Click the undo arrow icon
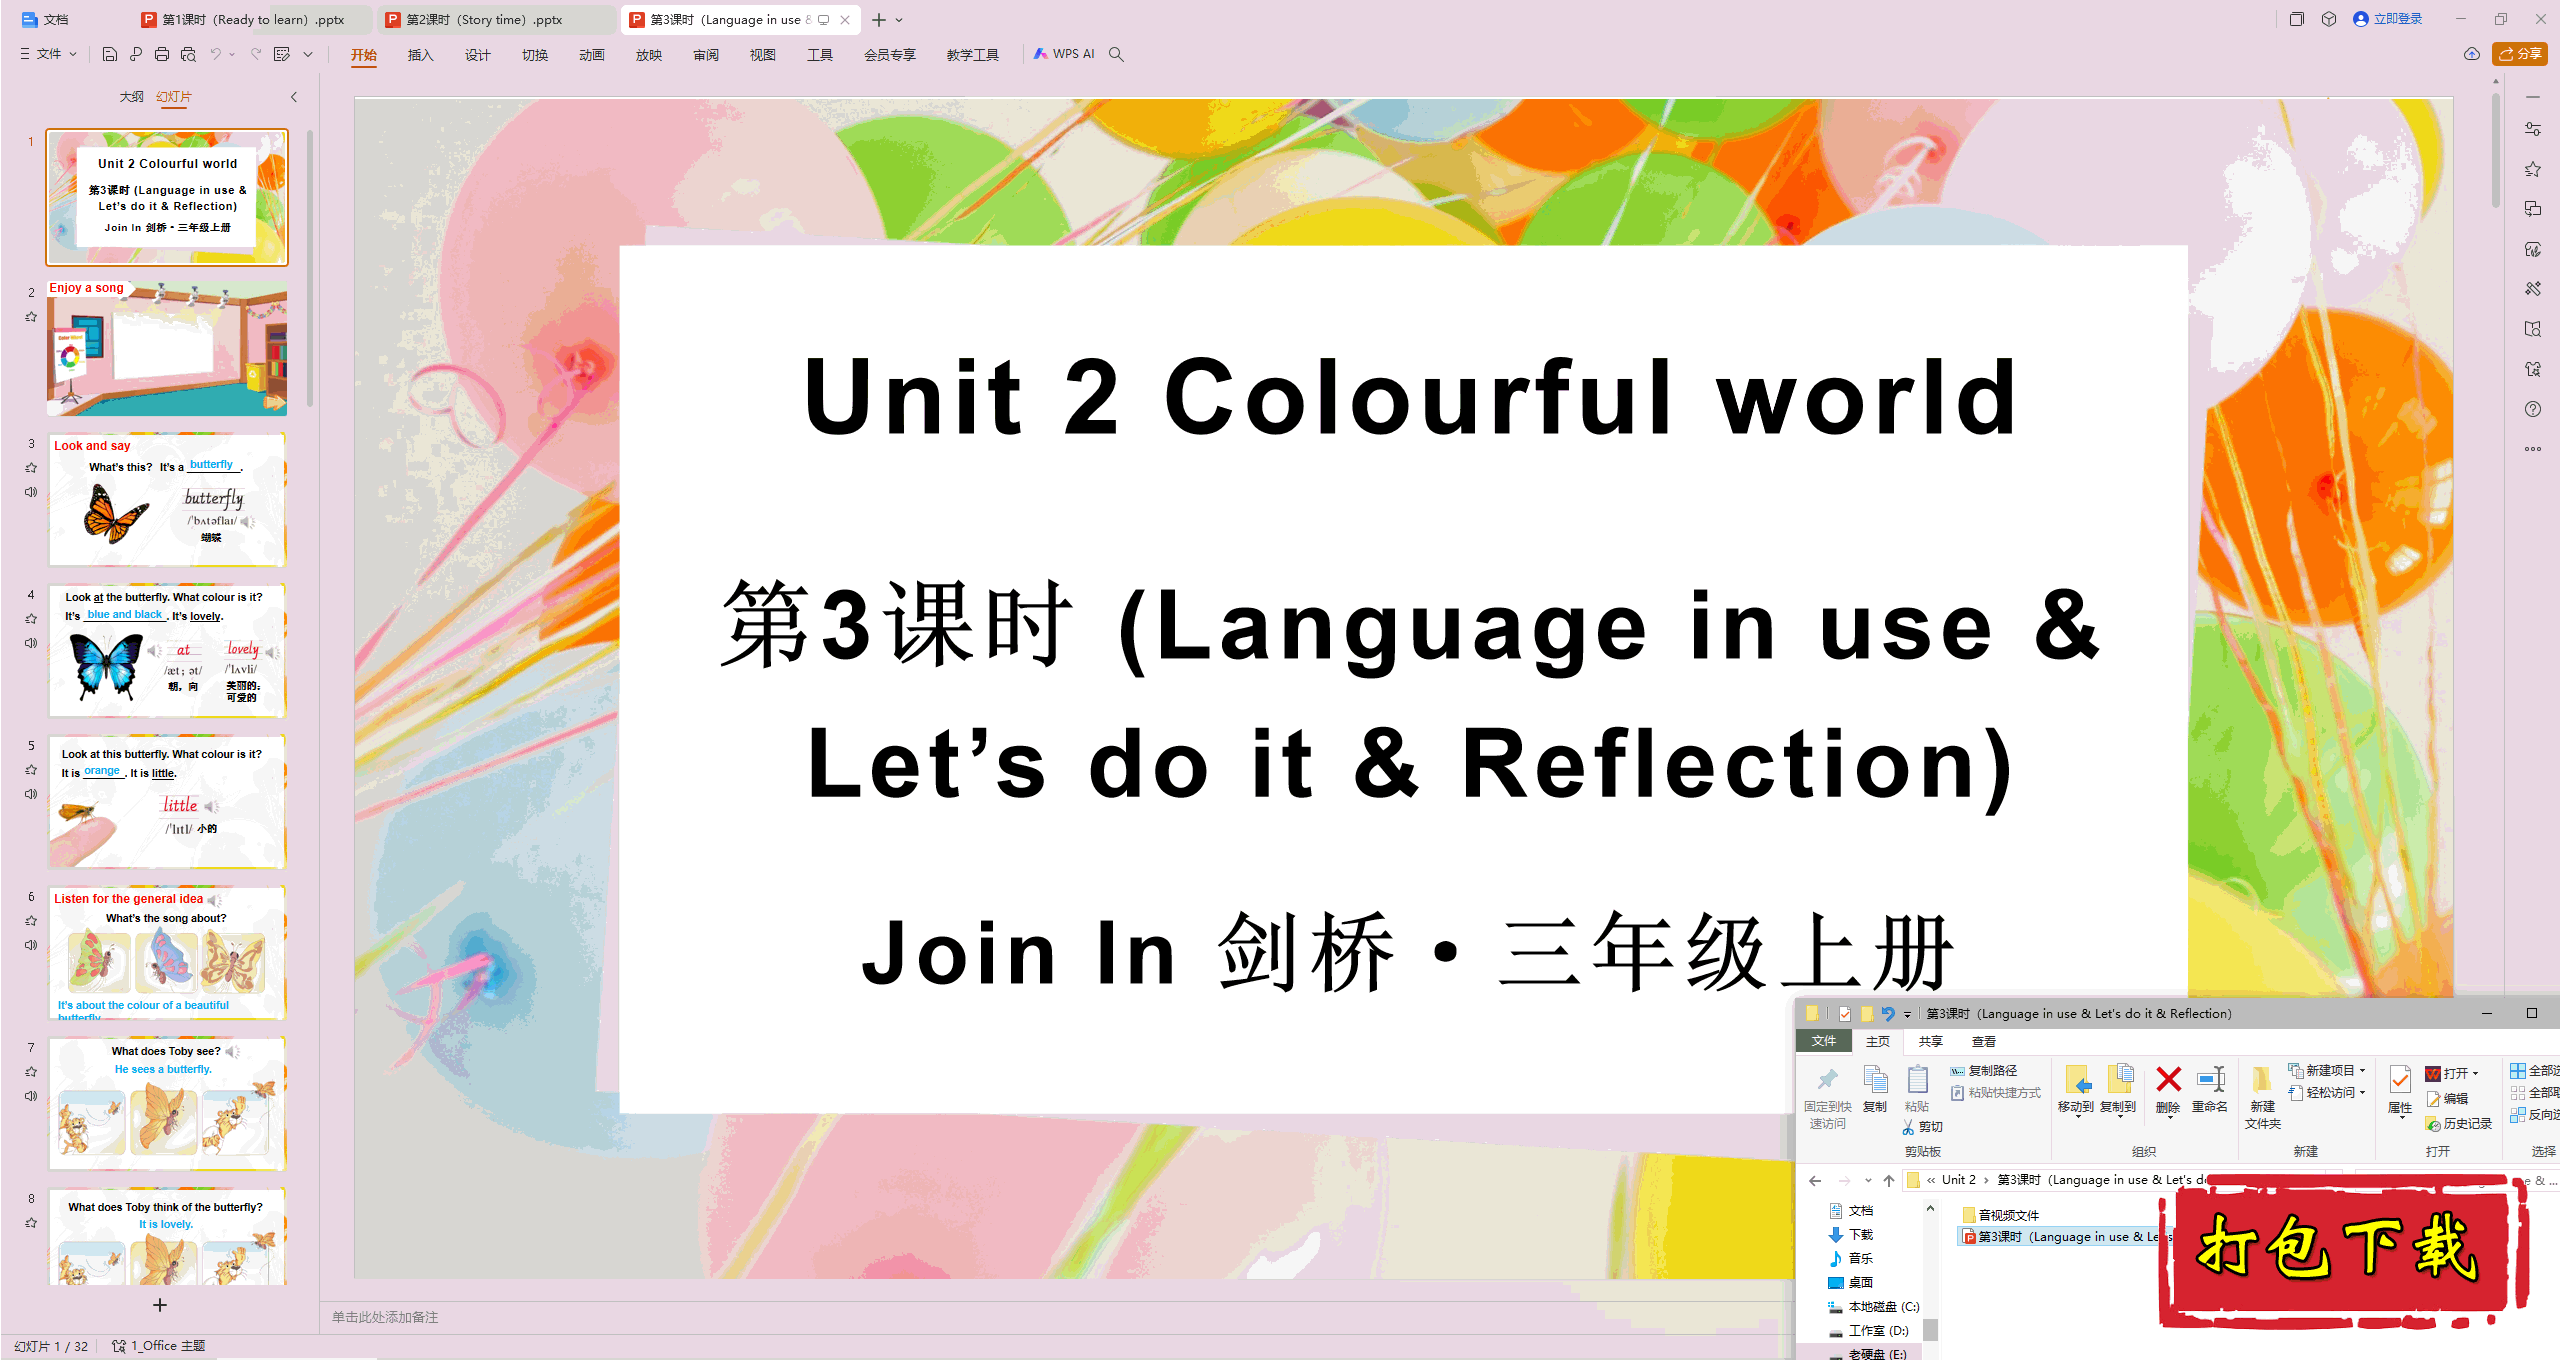Screen dimensions: 2560x1360 215,54
